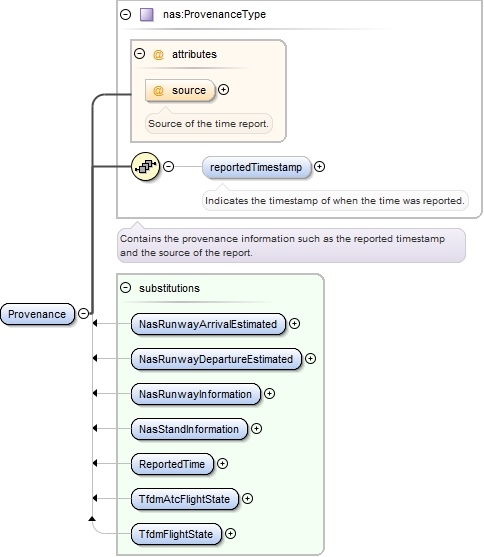Collapse the substitutions group

coord(125,287)
